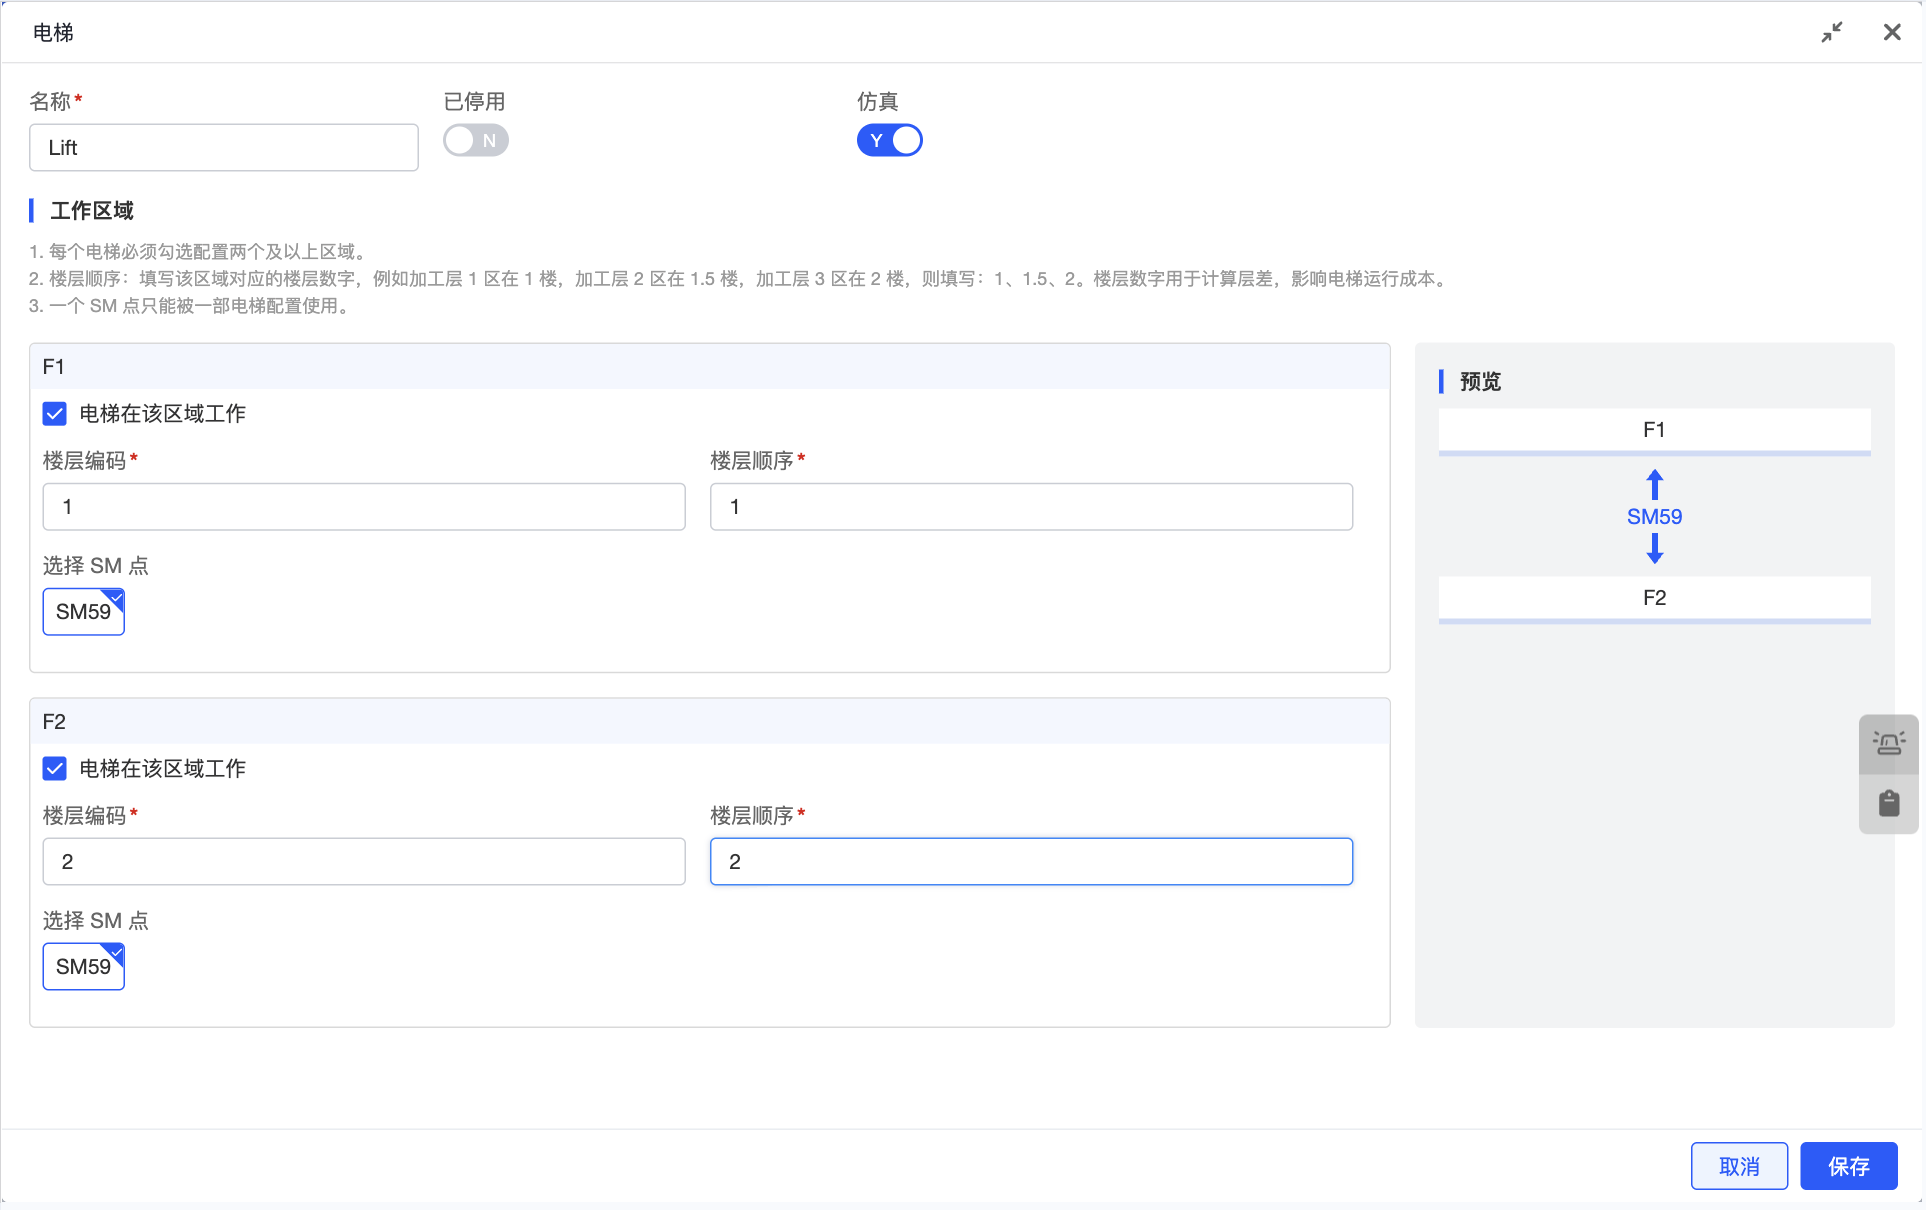
Task: Click the 保存 save button
Action: pyautogui.click(x=1848, y=1166)
